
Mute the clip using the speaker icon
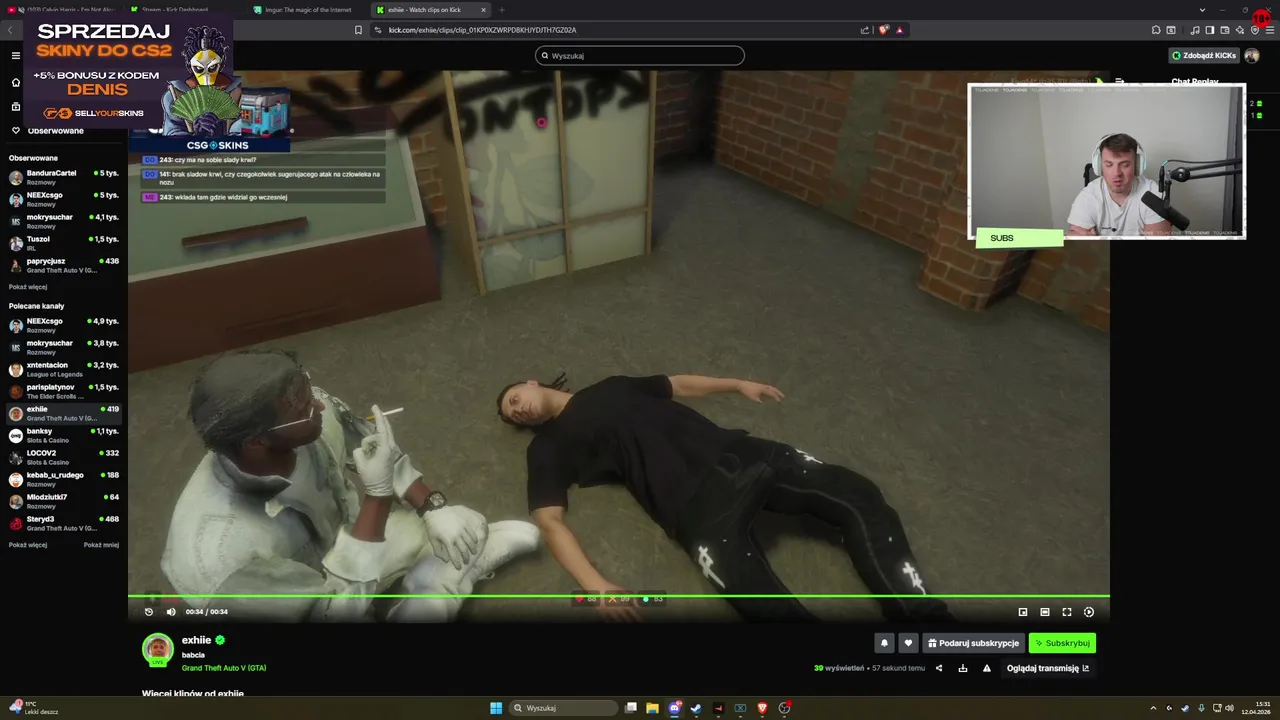(170, 612)
